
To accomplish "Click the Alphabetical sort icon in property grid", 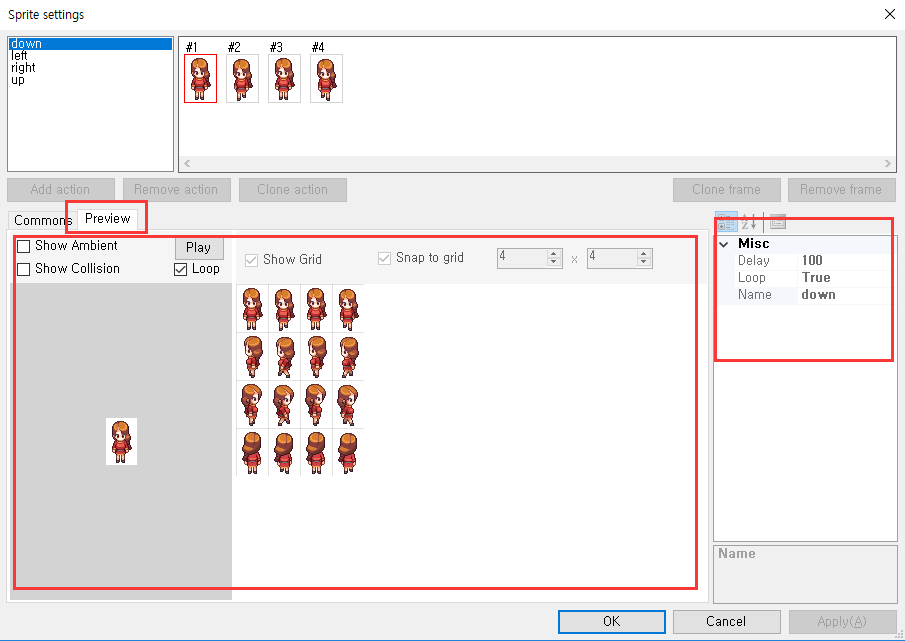I will [x=749, y=222].
